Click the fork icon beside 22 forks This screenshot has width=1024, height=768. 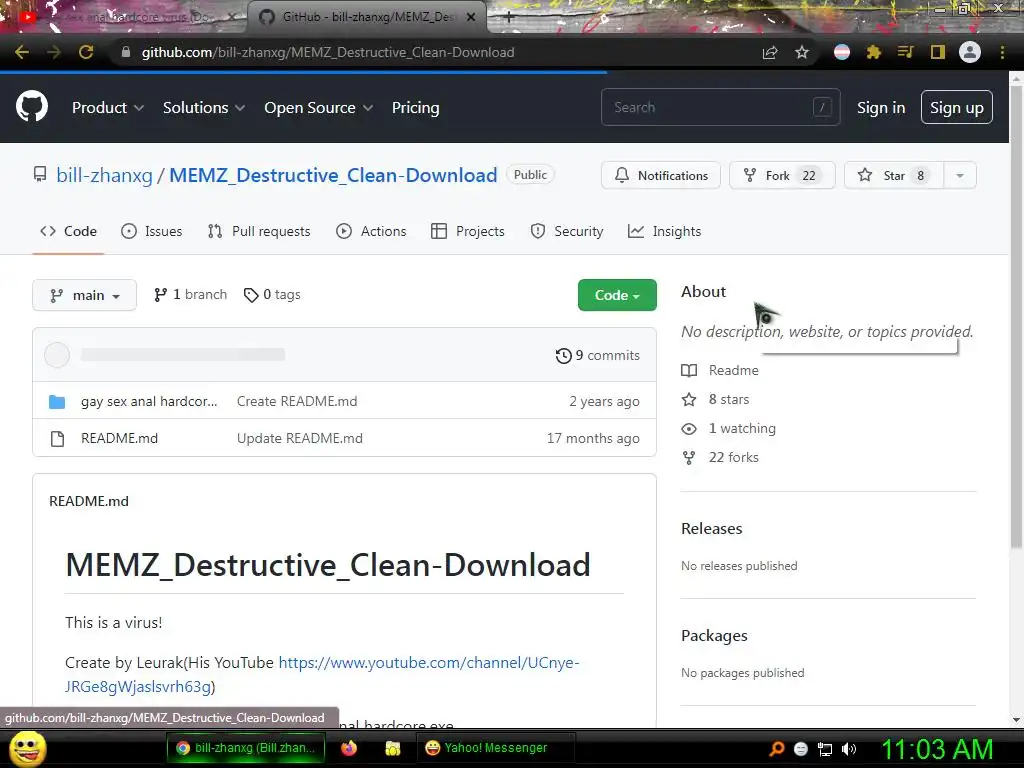coord(689,458)
